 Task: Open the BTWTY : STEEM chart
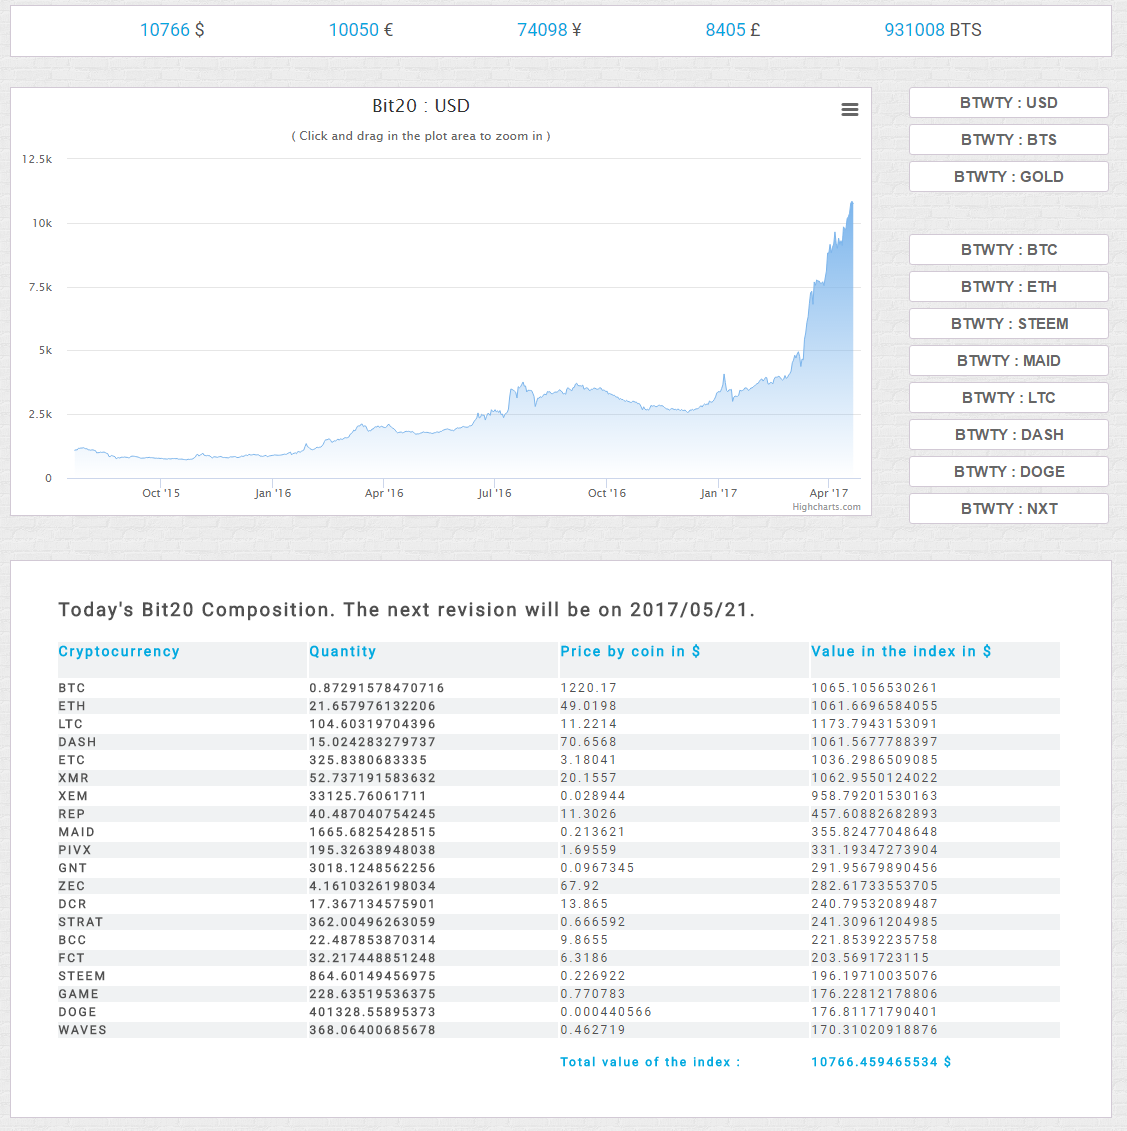[1008, 324]
